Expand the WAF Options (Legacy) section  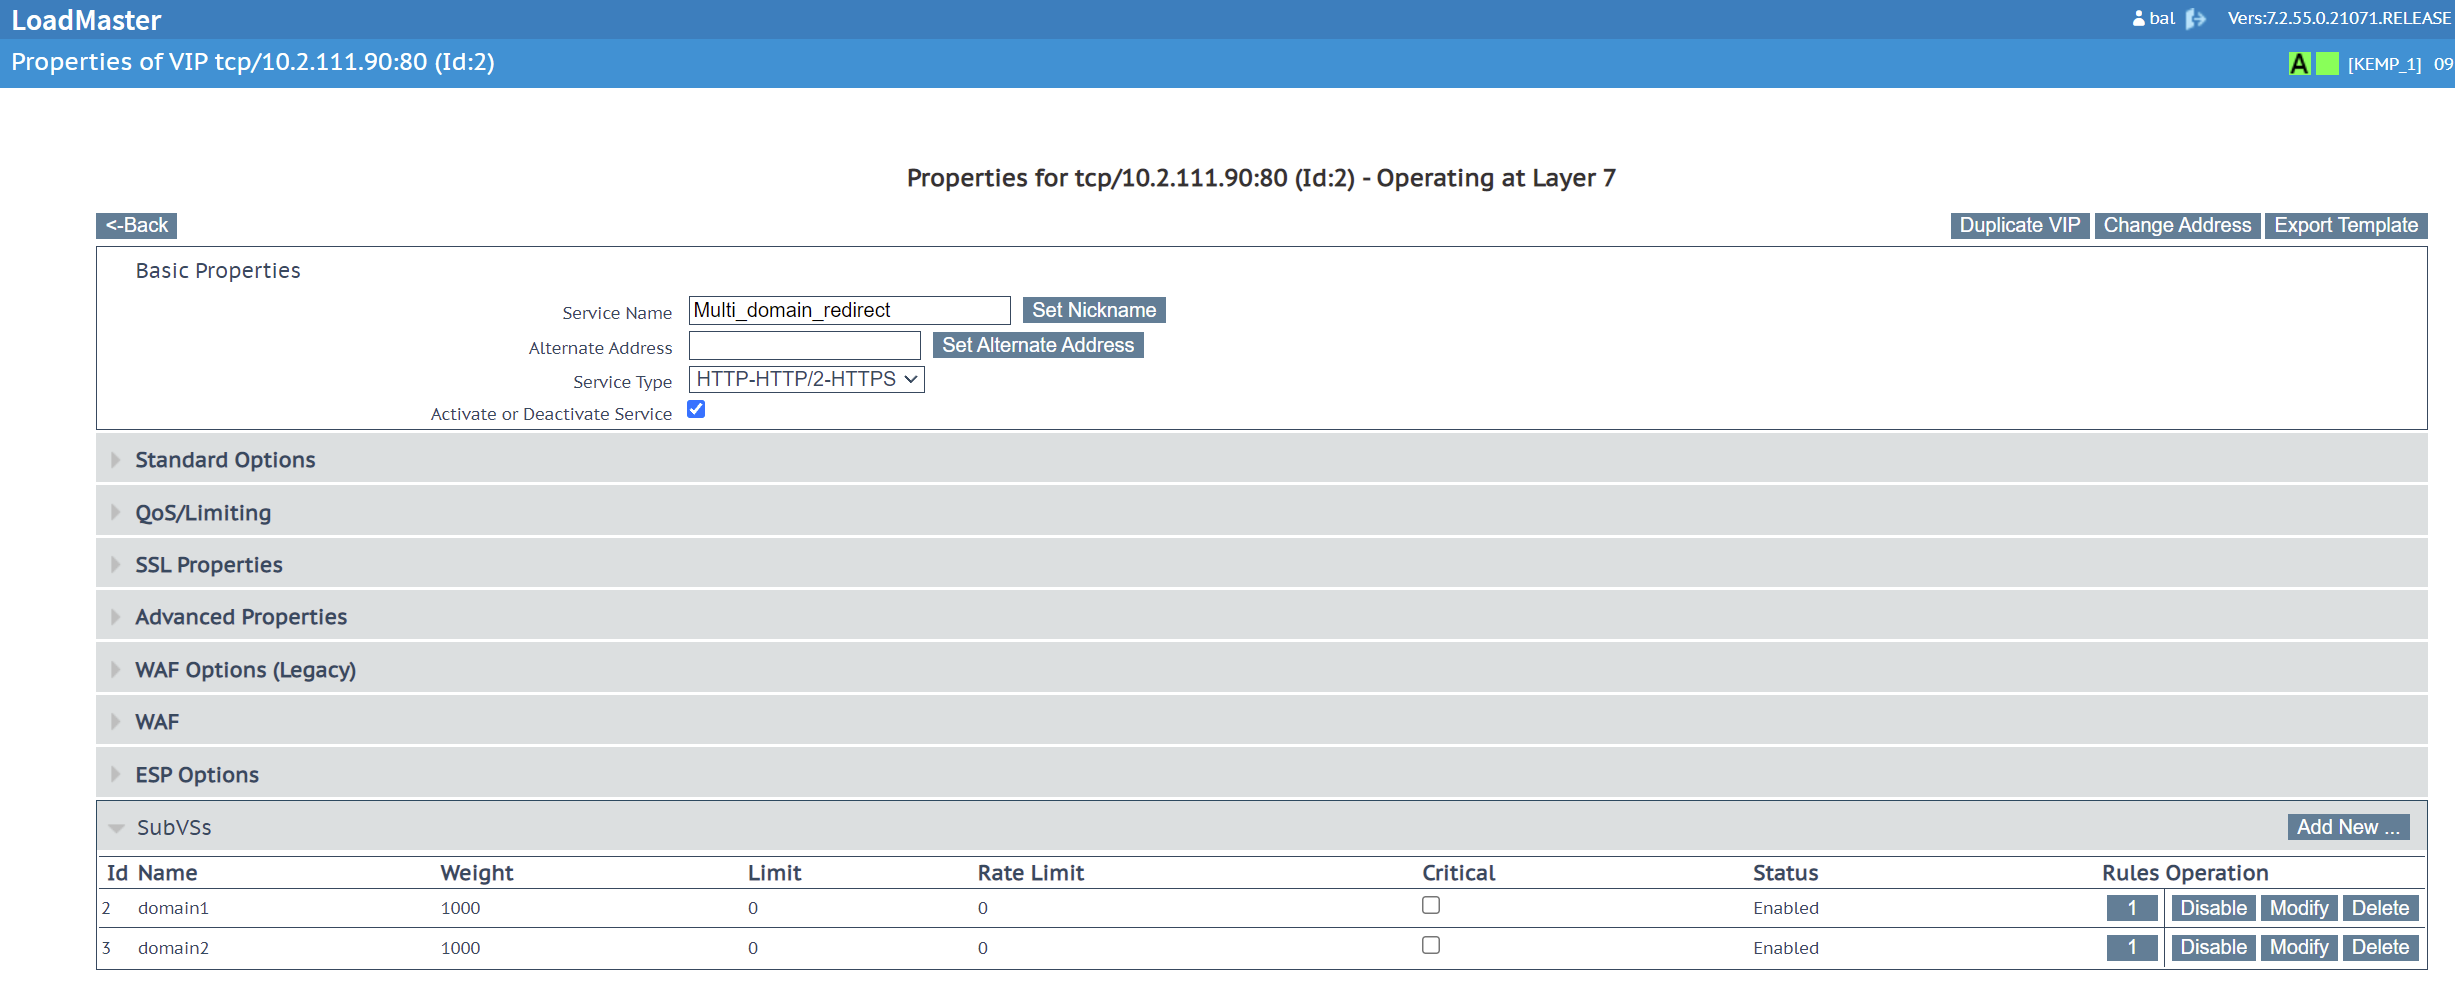1262,670
